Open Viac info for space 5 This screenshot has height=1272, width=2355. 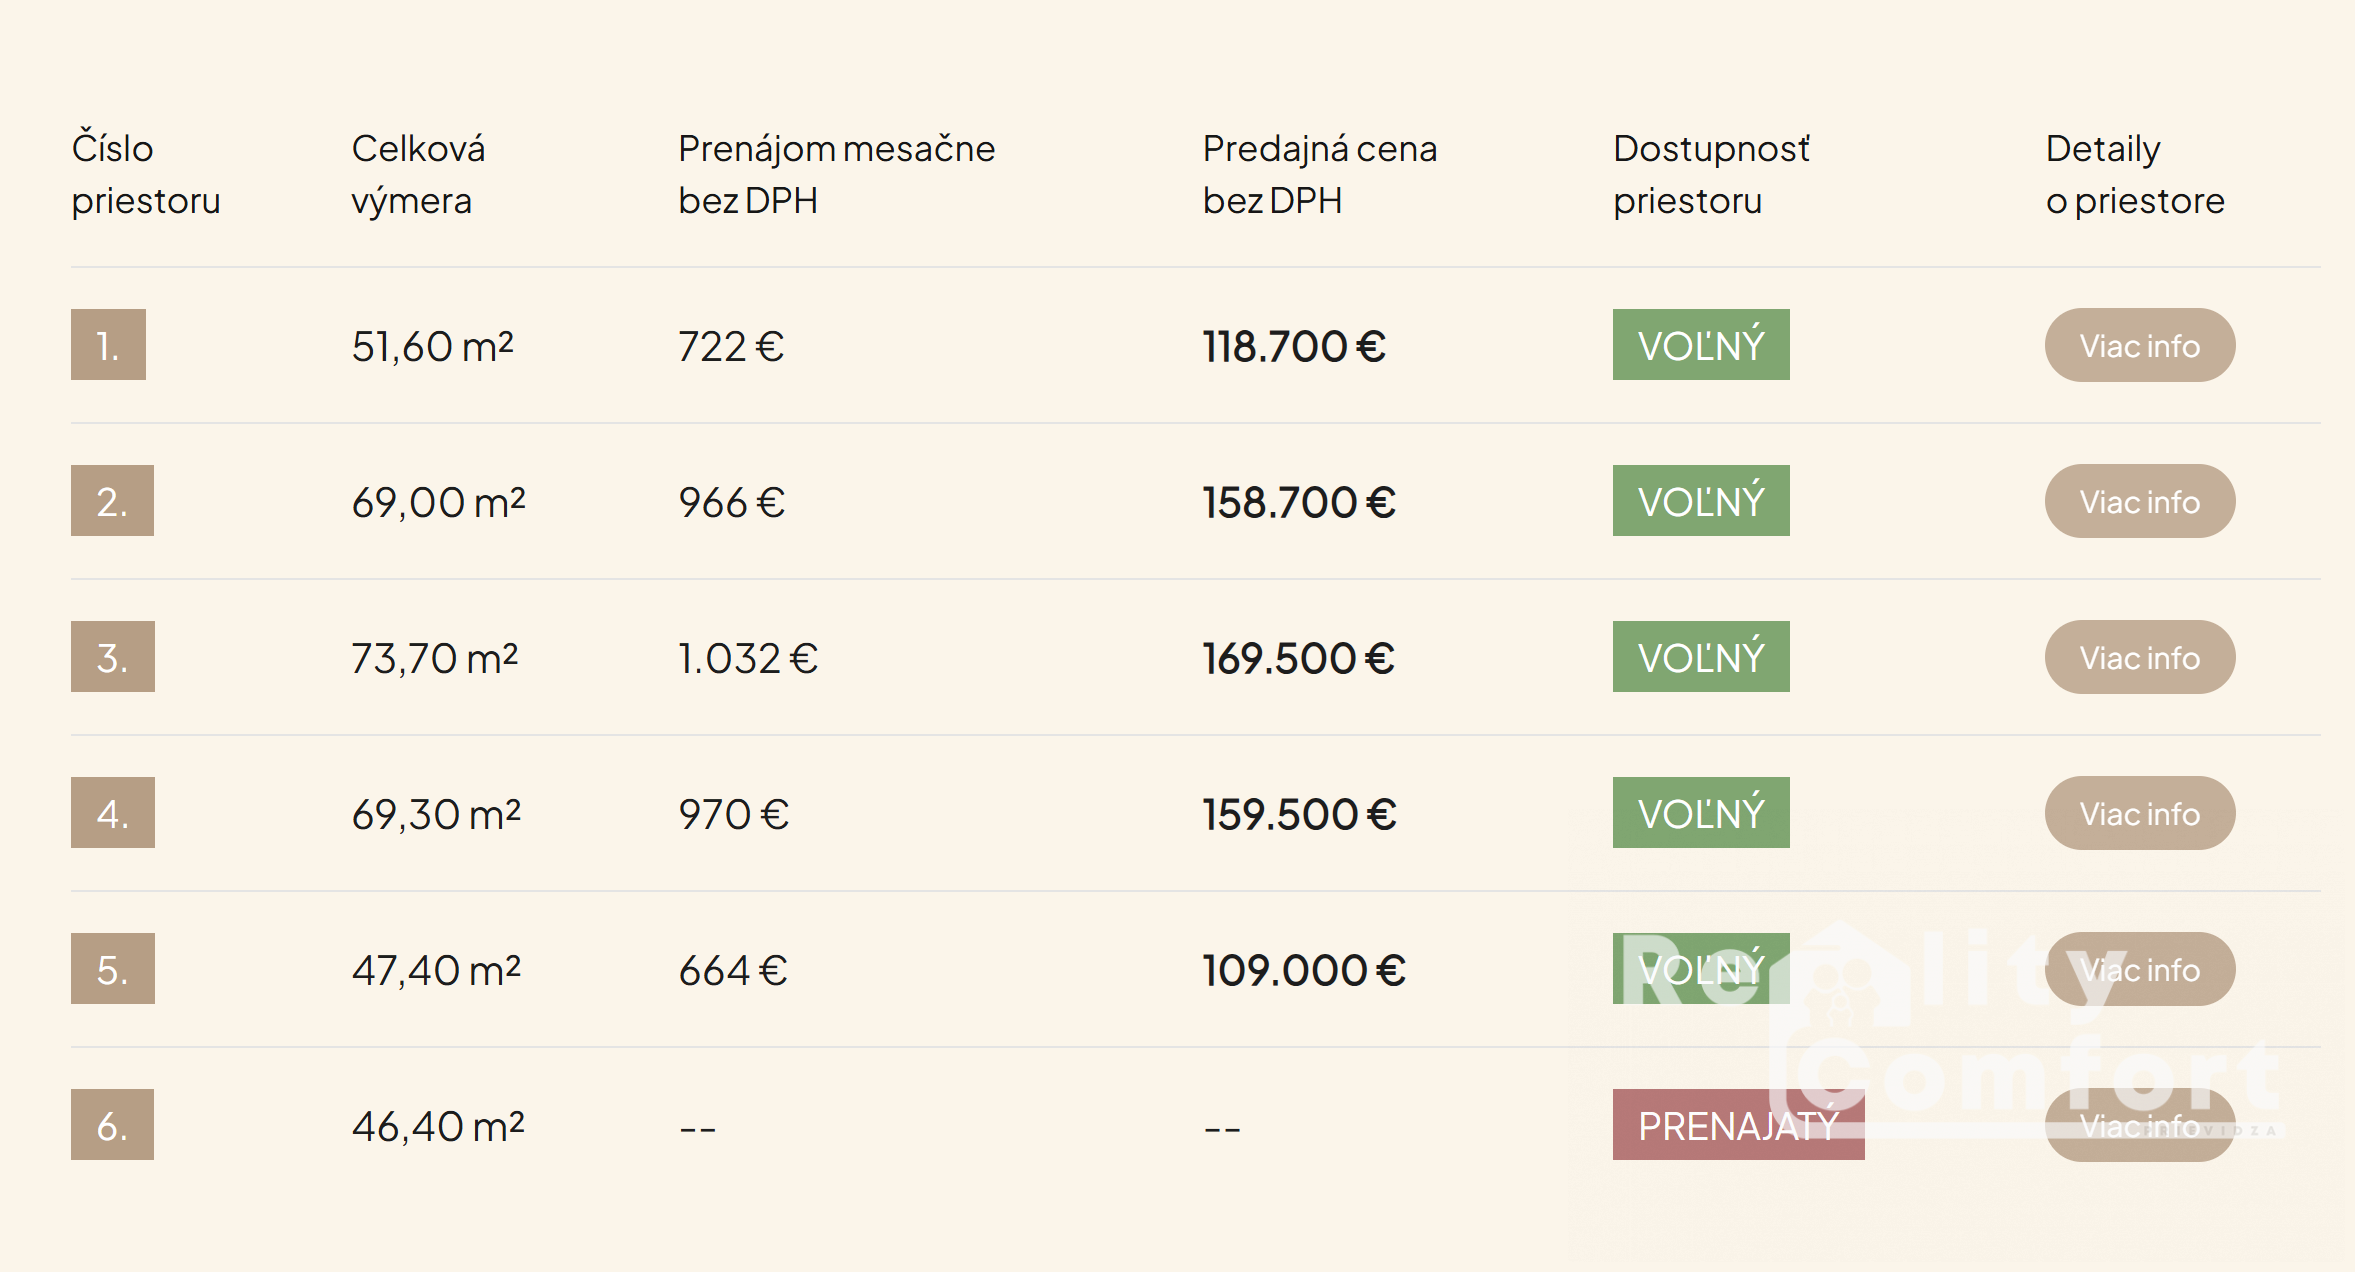(2140, 969)
